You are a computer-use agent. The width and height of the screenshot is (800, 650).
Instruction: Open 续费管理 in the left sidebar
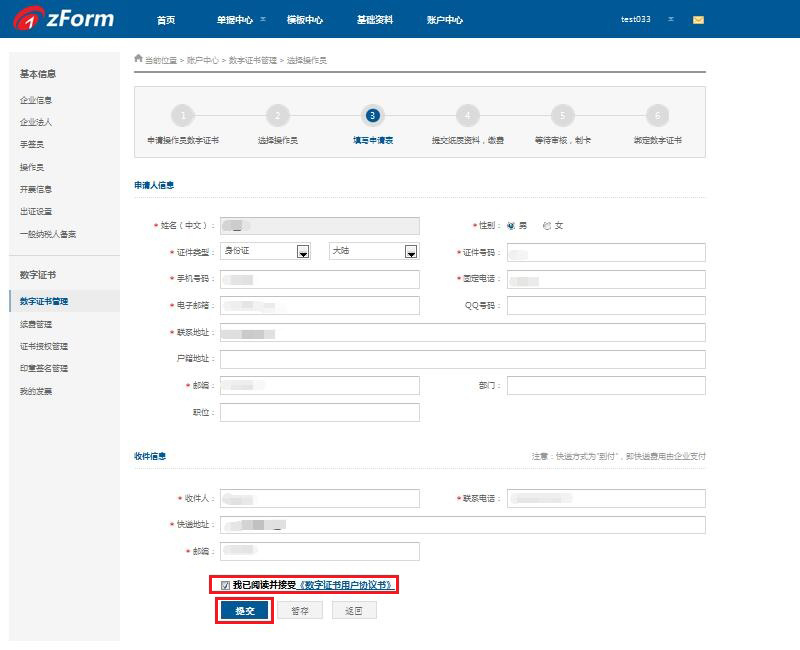tap(36, 324)
